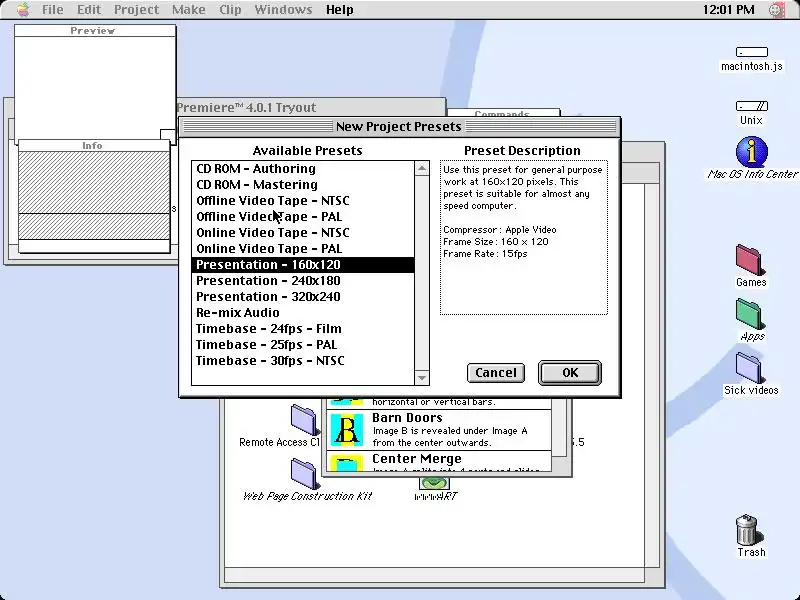Click presets list scroll down arrow
Image resolution: width=800 pixels, height=600 pixels.
422,378
